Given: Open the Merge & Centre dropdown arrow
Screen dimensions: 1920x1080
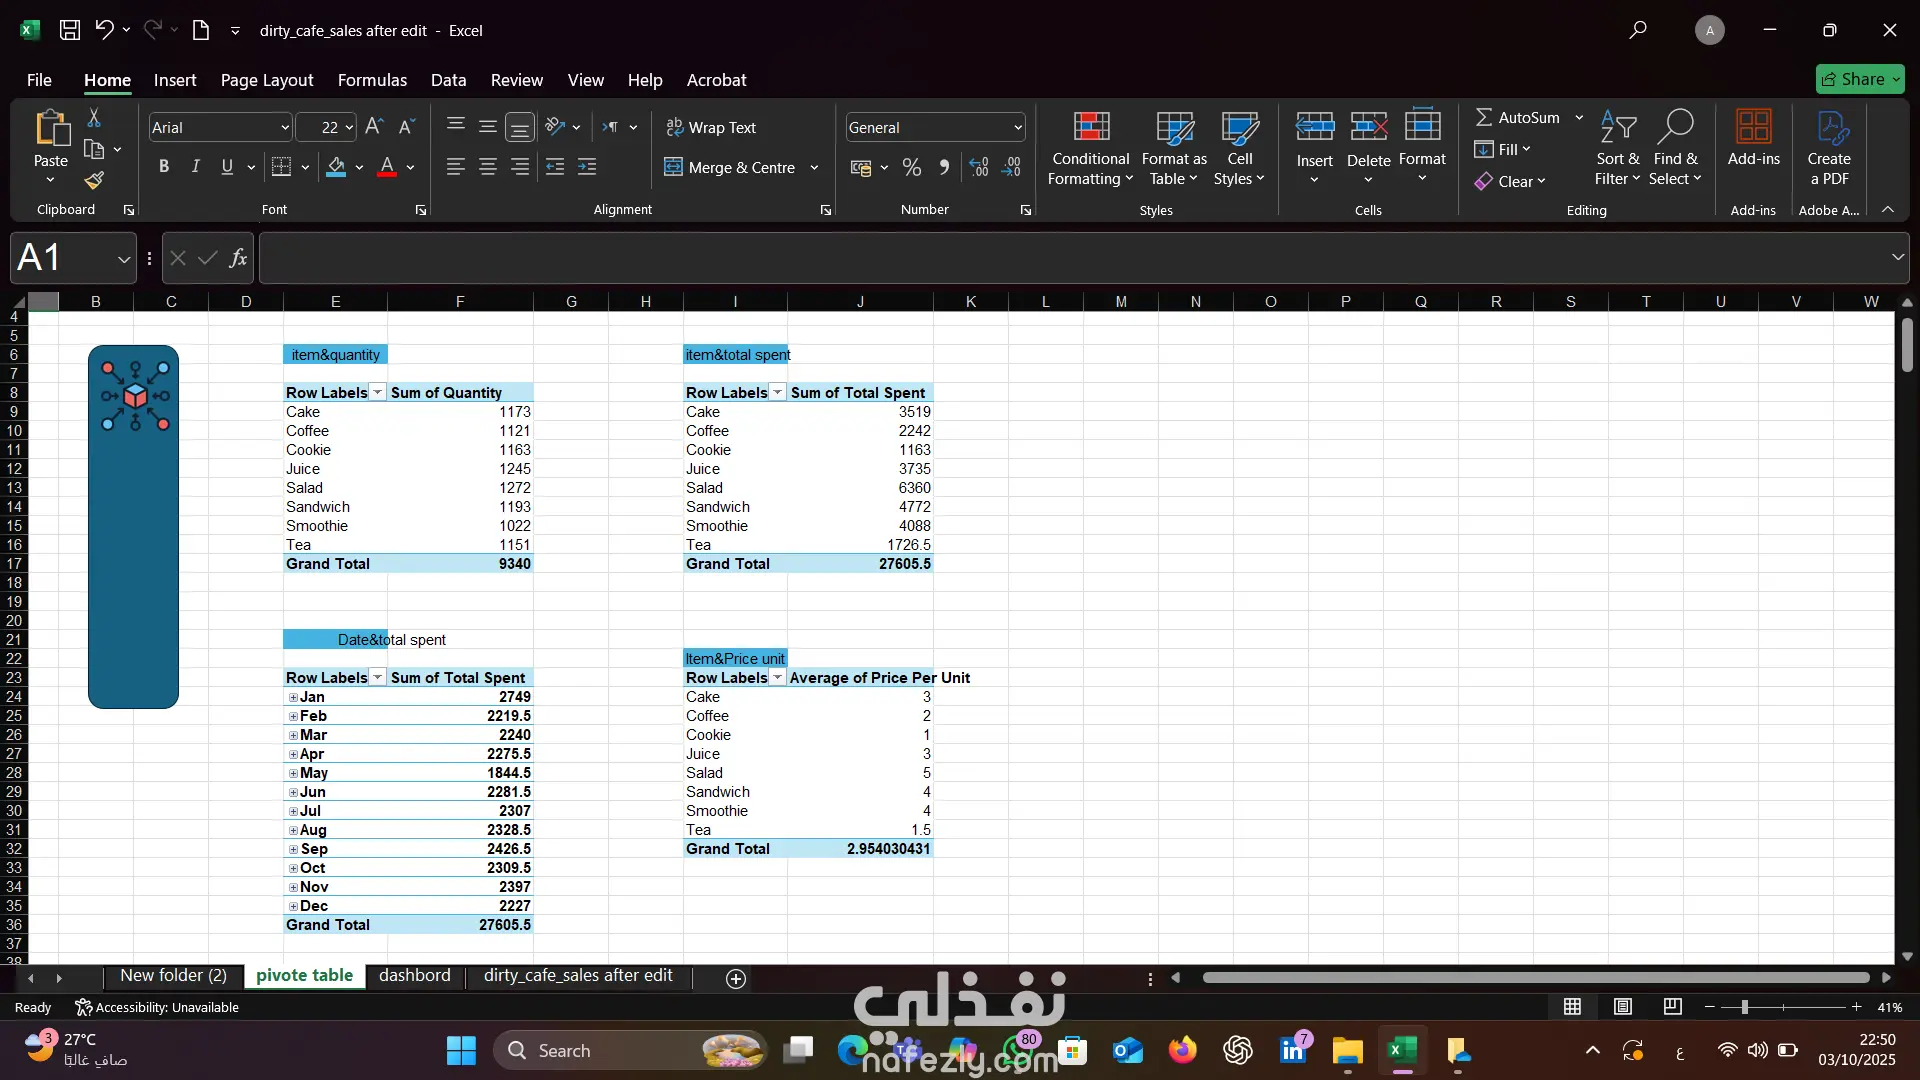Looking at the screenshot, I should pos(814,168).
